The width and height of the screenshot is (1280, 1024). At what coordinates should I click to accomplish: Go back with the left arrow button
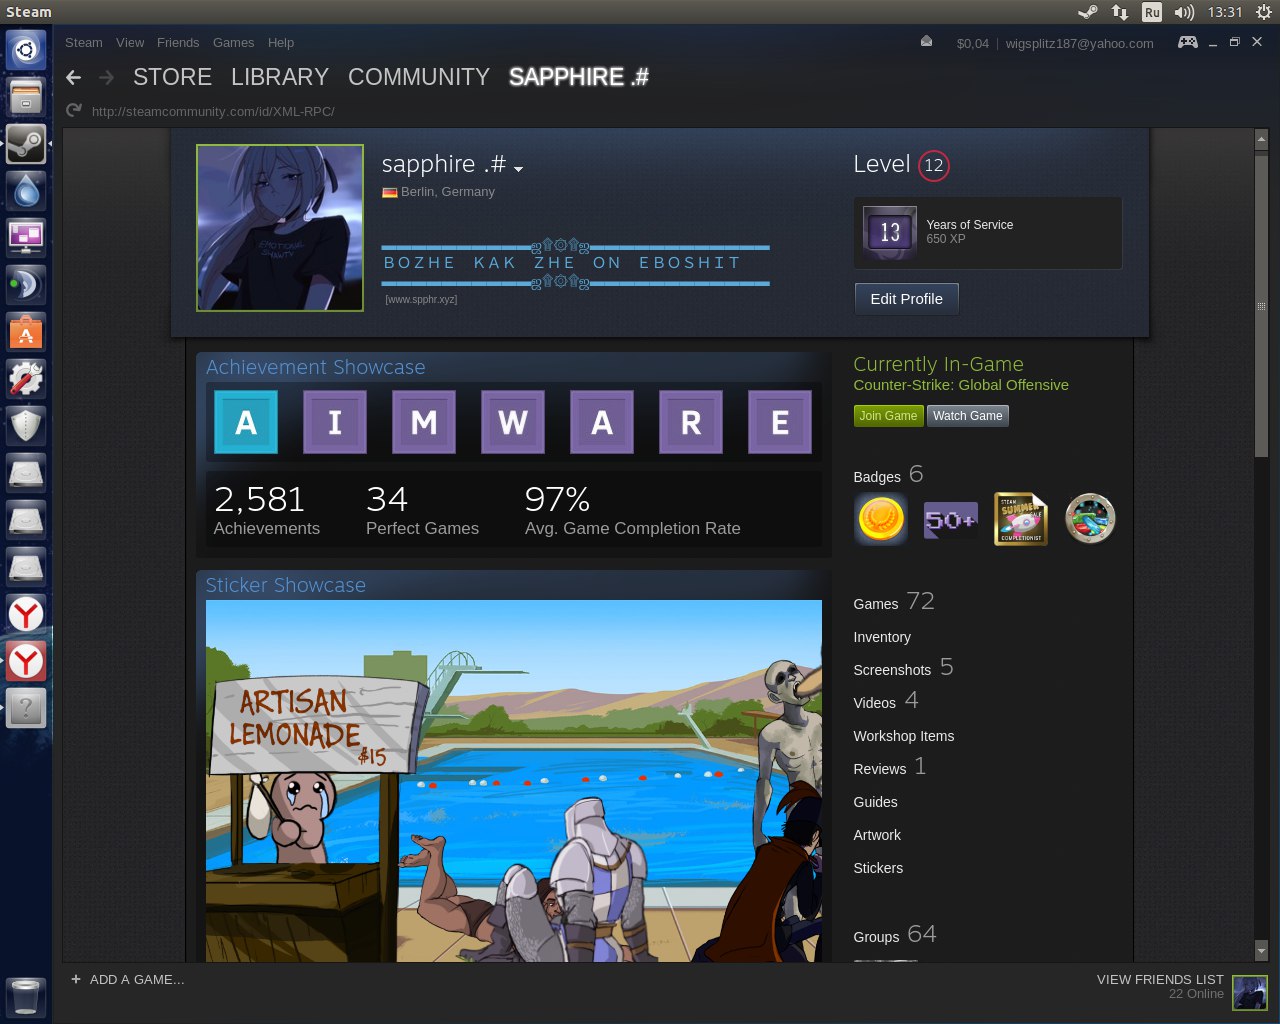click(73, 77)
